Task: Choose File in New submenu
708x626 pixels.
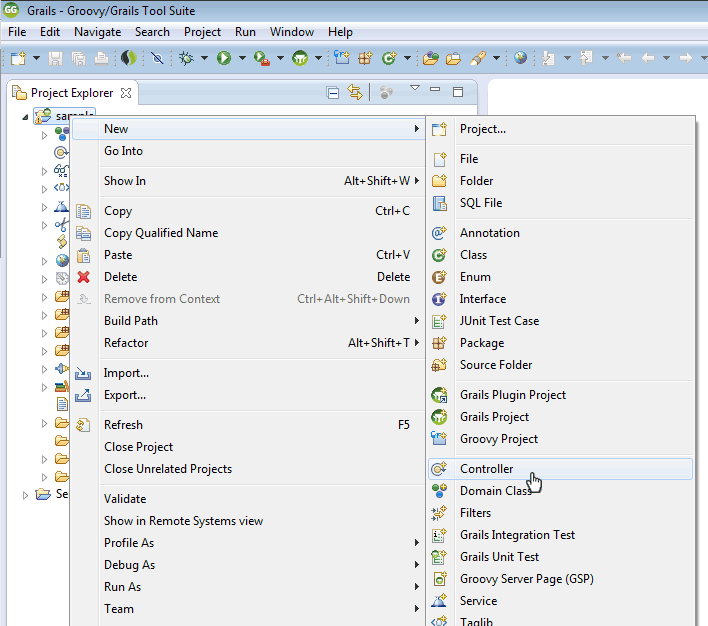Action: (x=560, y=159)
